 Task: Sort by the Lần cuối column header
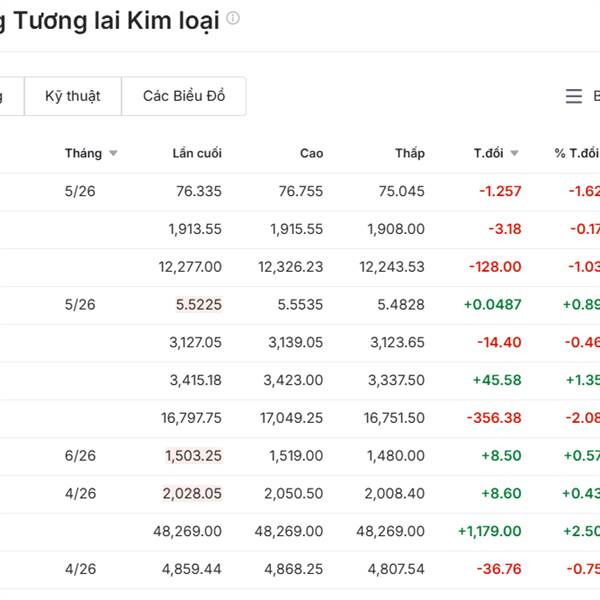197,153
